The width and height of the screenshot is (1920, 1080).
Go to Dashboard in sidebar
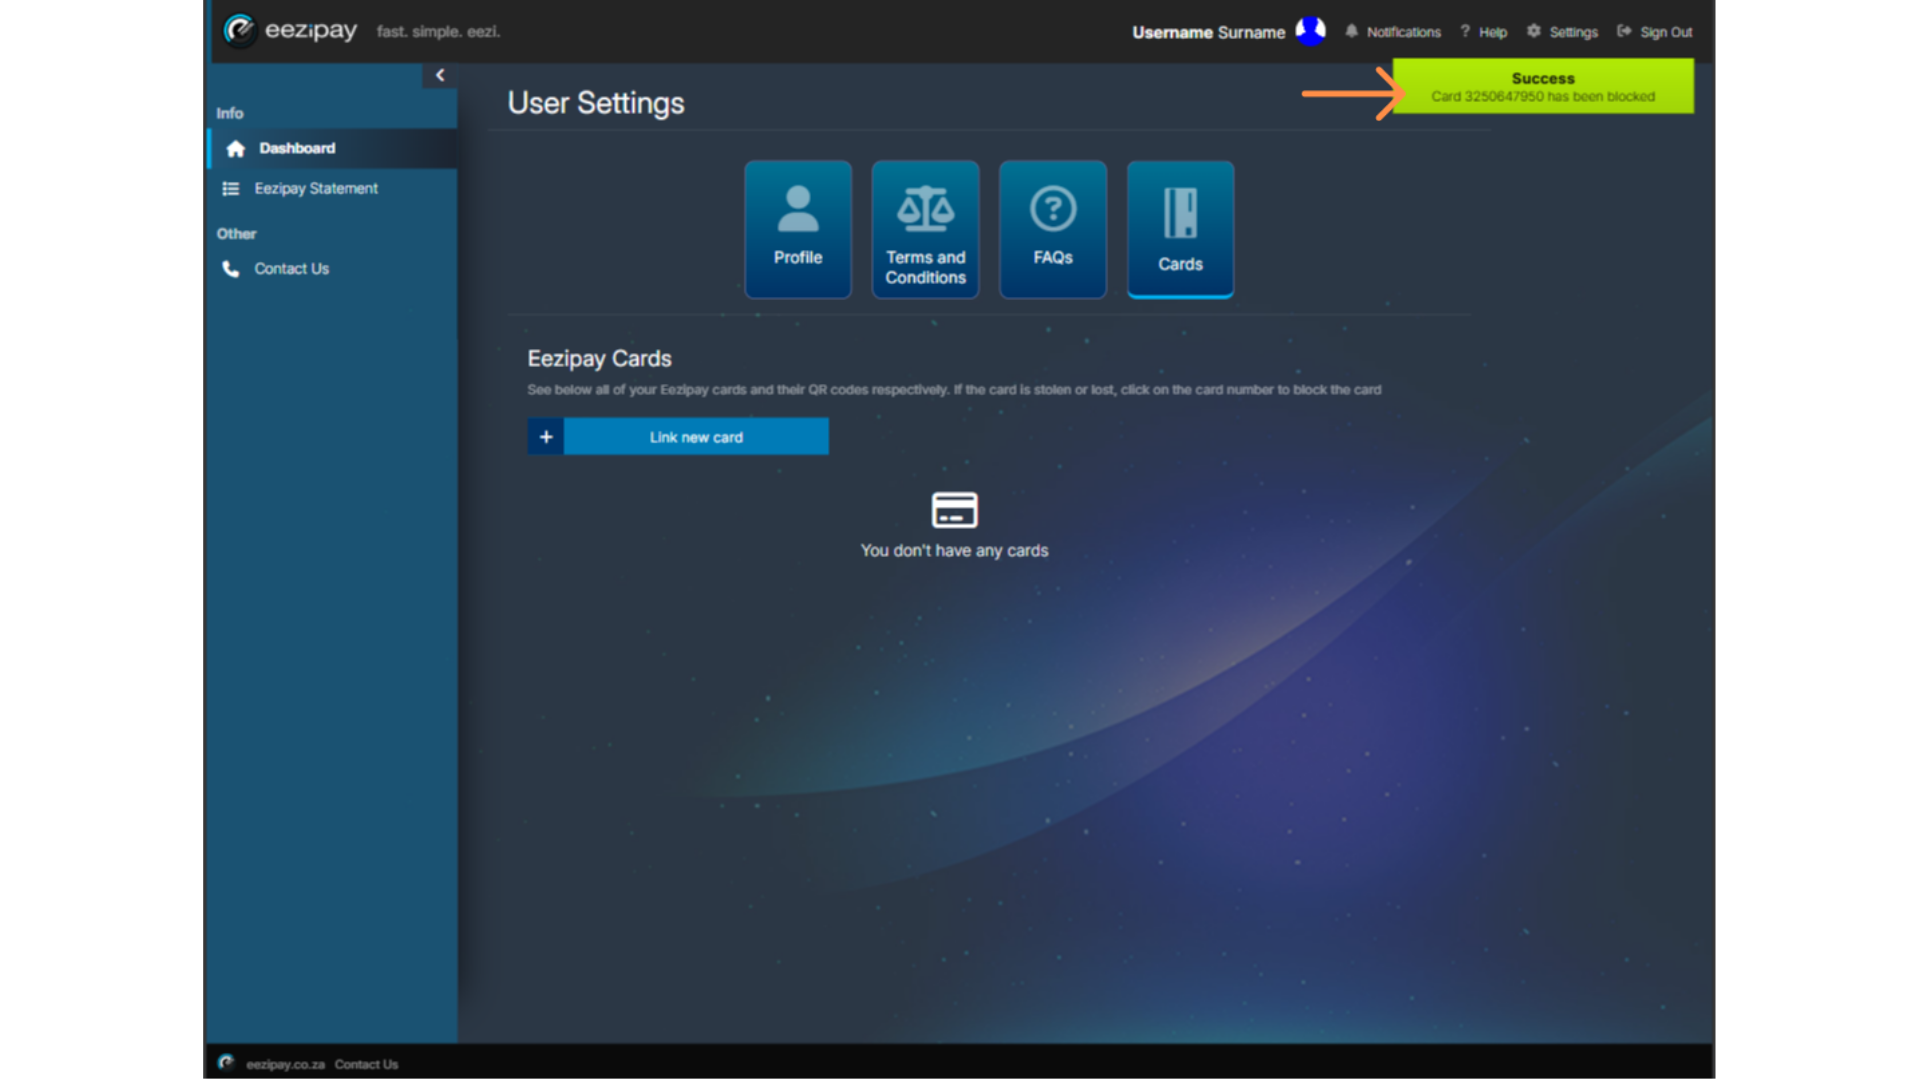333,148
